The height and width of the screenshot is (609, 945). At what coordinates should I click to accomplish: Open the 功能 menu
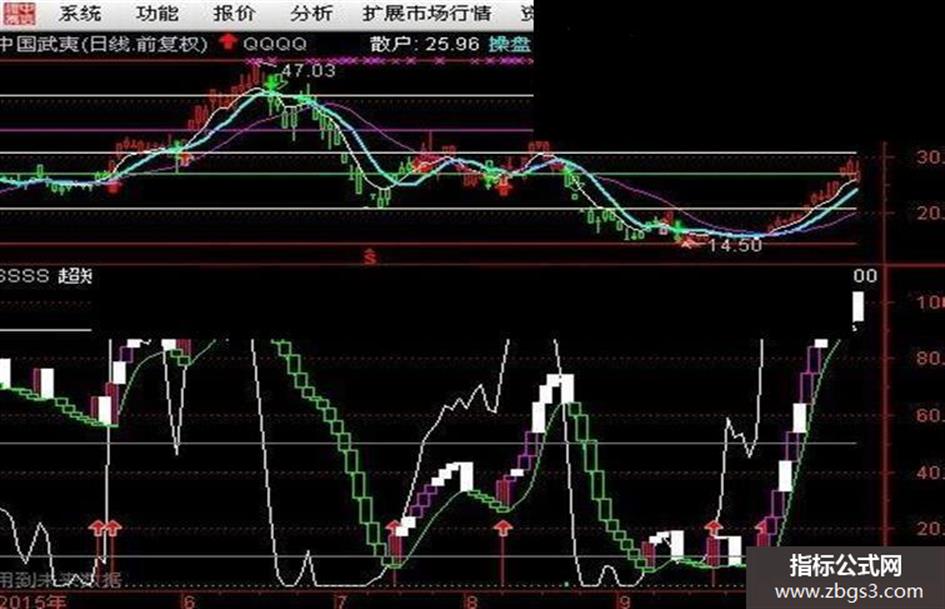156,13
